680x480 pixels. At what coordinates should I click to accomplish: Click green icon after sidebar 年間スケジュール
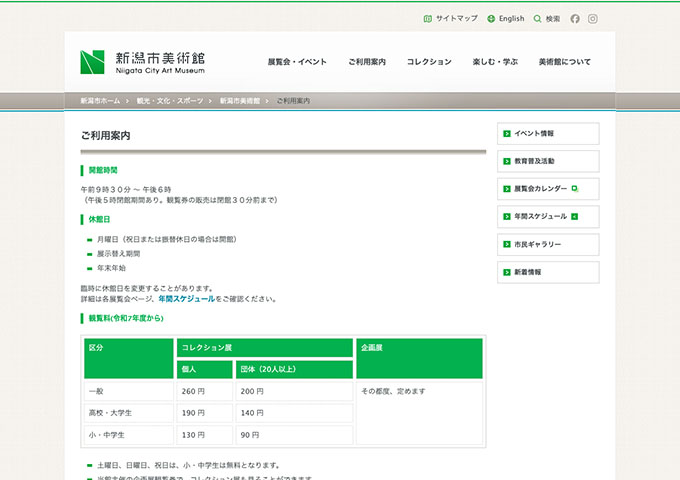[x=575, y=216]
